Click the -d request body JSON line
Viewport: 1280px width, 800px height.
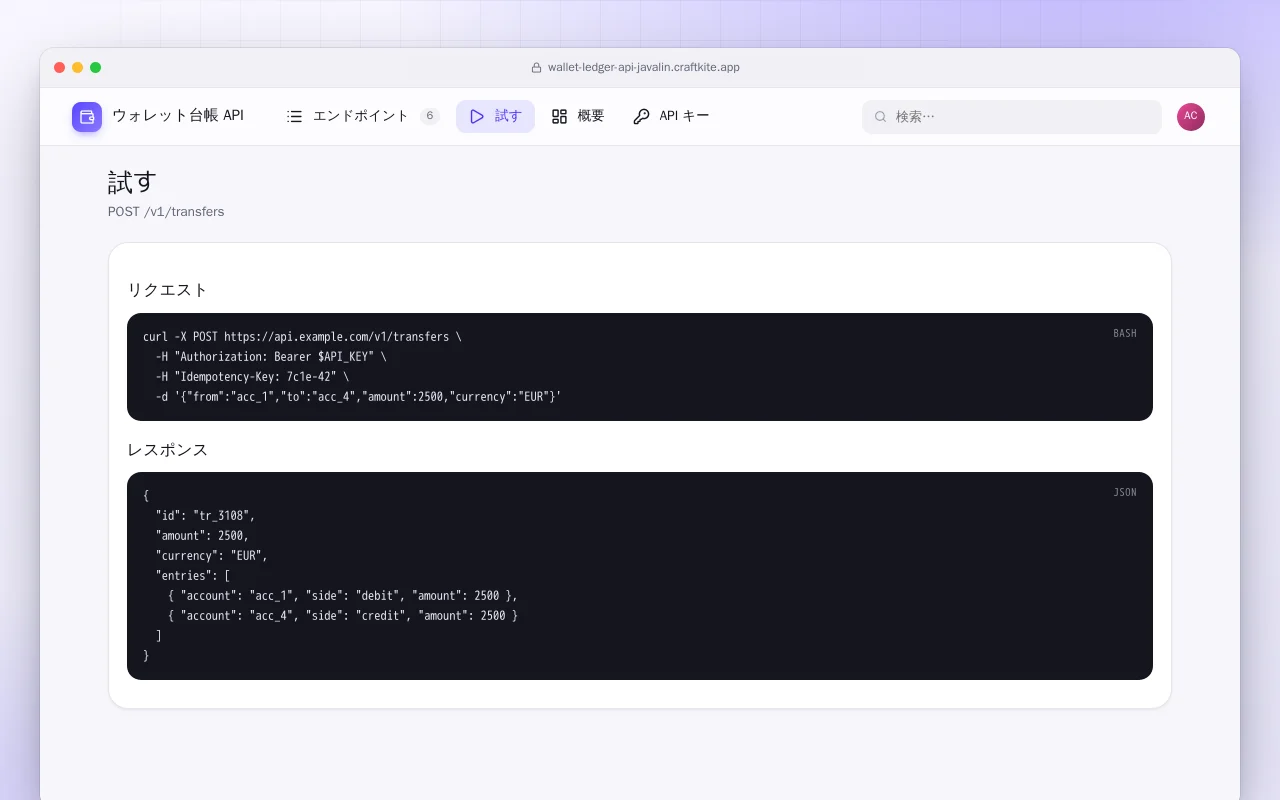coord(358,397)
